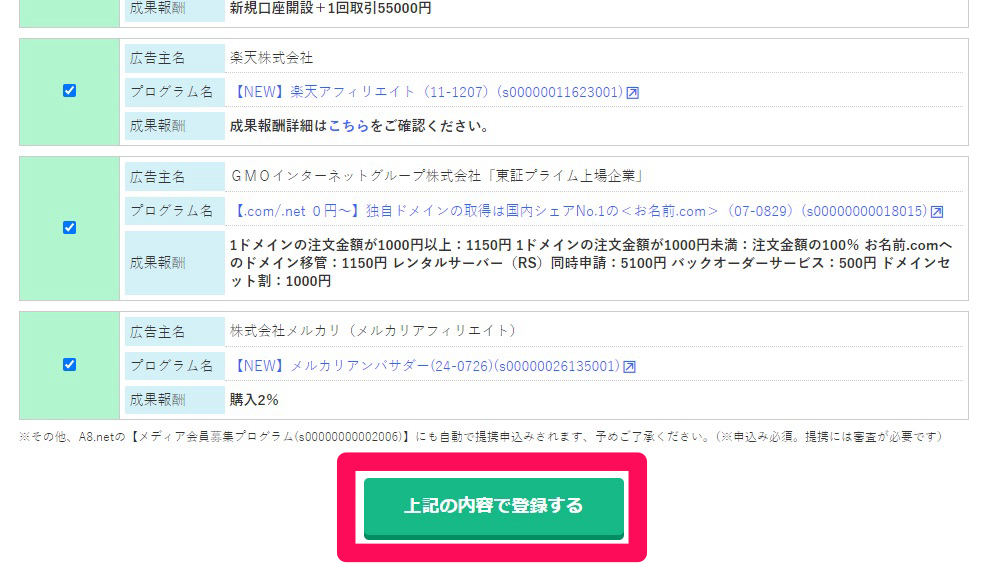The image size is (995, 567).
Task: Uncheck the 楽天株式会社 program checkbox
Action: point(70,91)
